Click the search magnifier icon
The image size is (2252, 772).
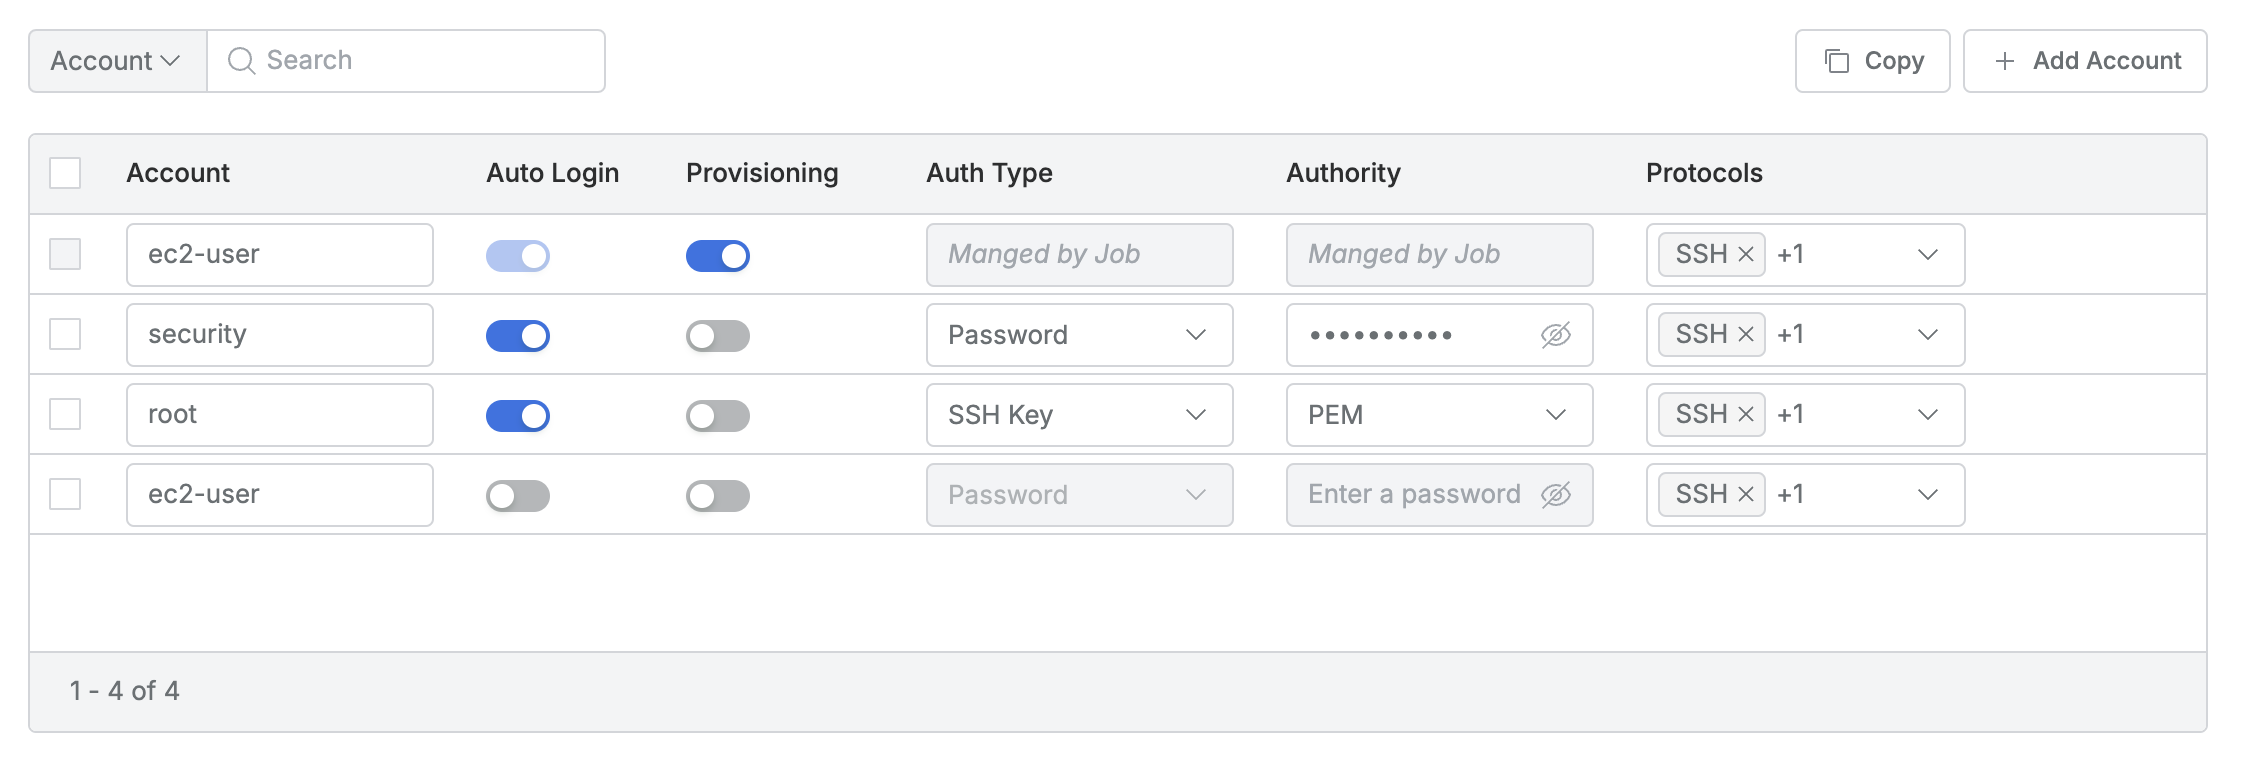coord(241,61)
